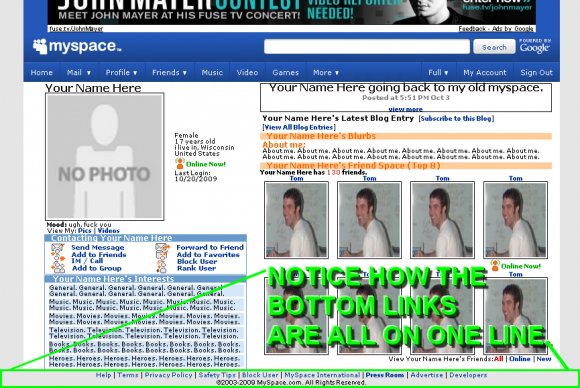Click the Online Now status icon beside profile

180,163
